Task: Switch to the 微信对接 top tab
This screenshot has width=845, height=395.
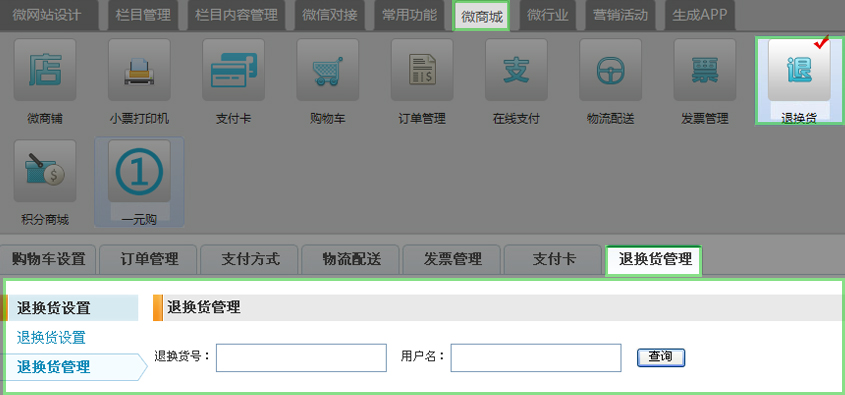Action: point(330,15)
